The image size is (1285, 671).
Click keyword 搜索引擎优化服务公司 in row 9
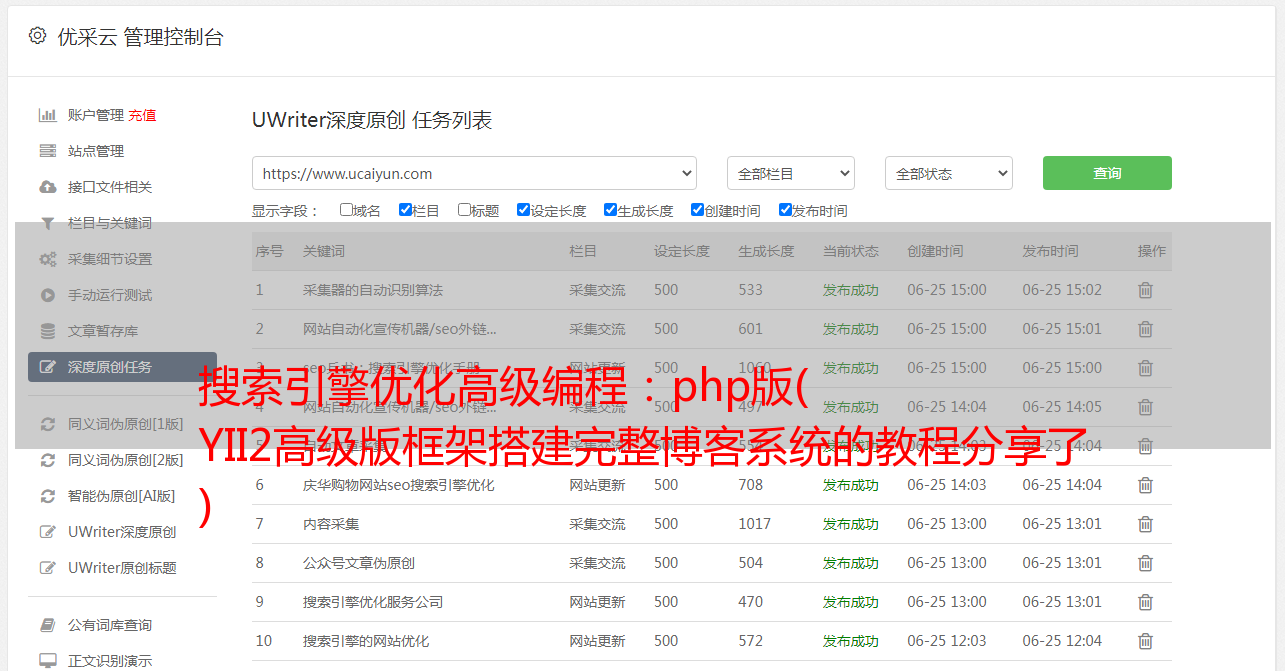coord(373,602)
